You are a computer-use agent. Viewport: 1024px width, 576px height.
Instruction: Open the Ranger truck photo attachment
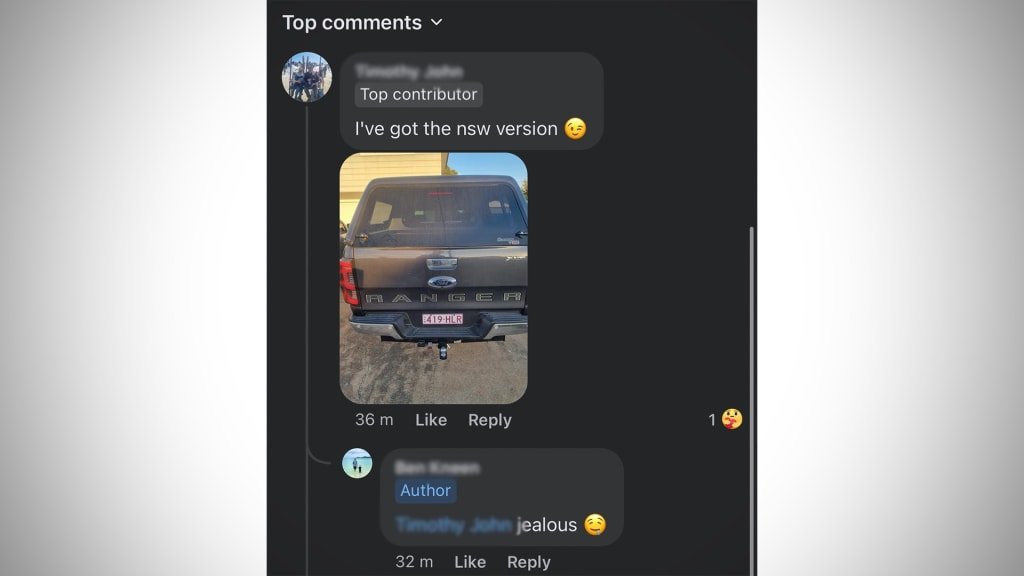click(433, 278)
